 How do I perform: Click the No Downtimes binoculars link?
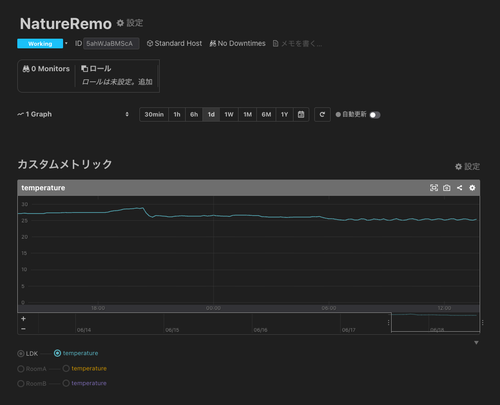[237, 44]
